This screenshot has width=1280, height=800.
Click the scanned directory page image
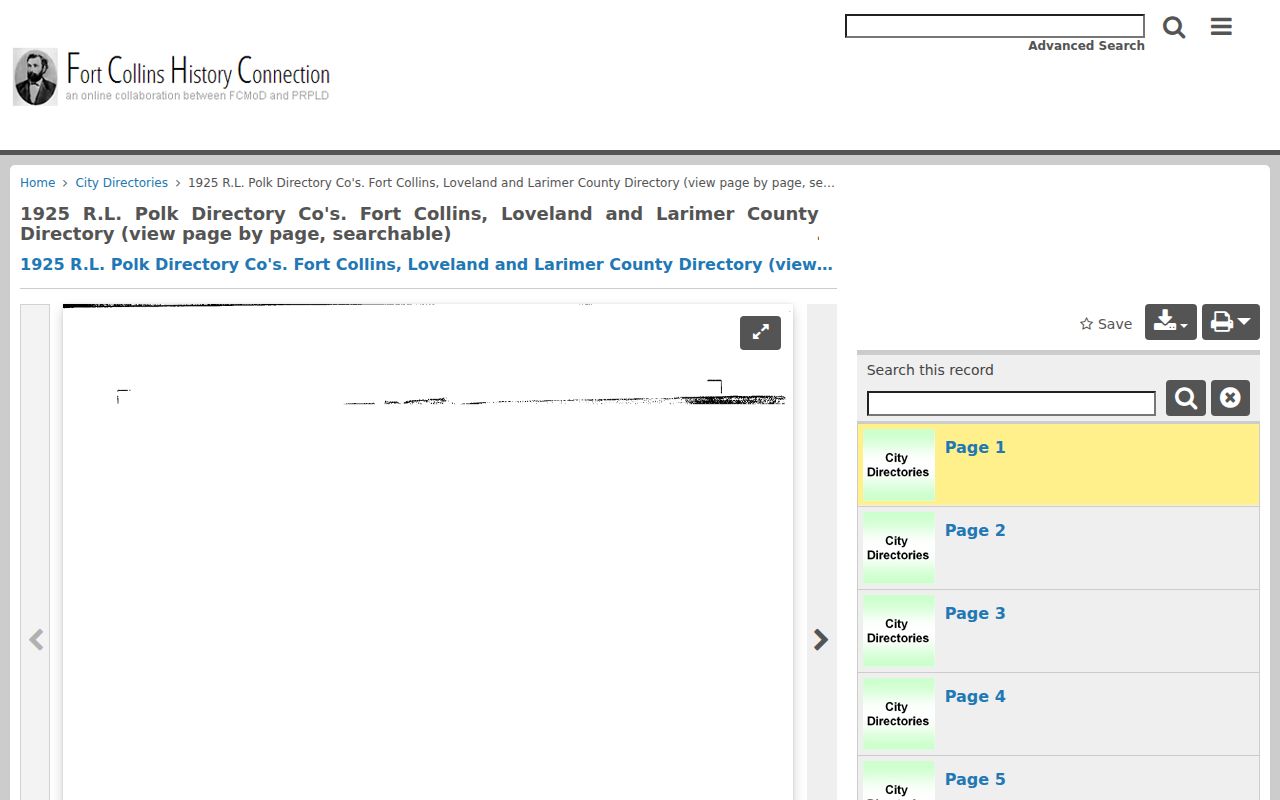(x=428, y=552)
